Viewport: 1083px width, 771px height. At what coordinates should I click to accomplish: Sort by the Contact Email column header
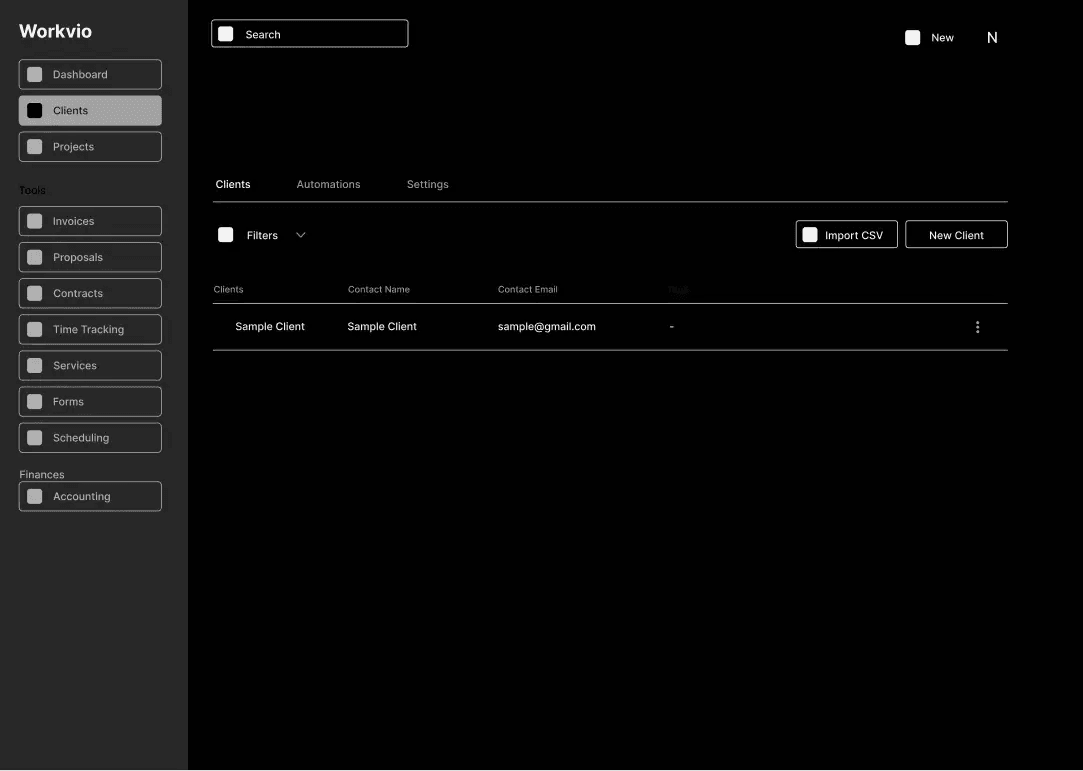point(527,290)
